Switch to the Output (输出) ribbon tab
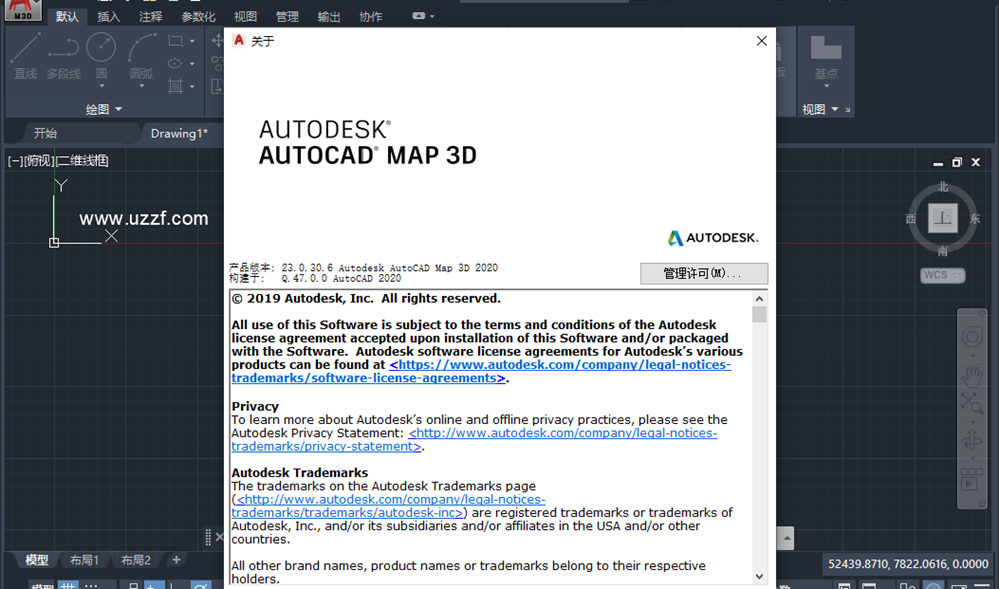The width and height of the screenshot is (999, 589). click(329, 17)
